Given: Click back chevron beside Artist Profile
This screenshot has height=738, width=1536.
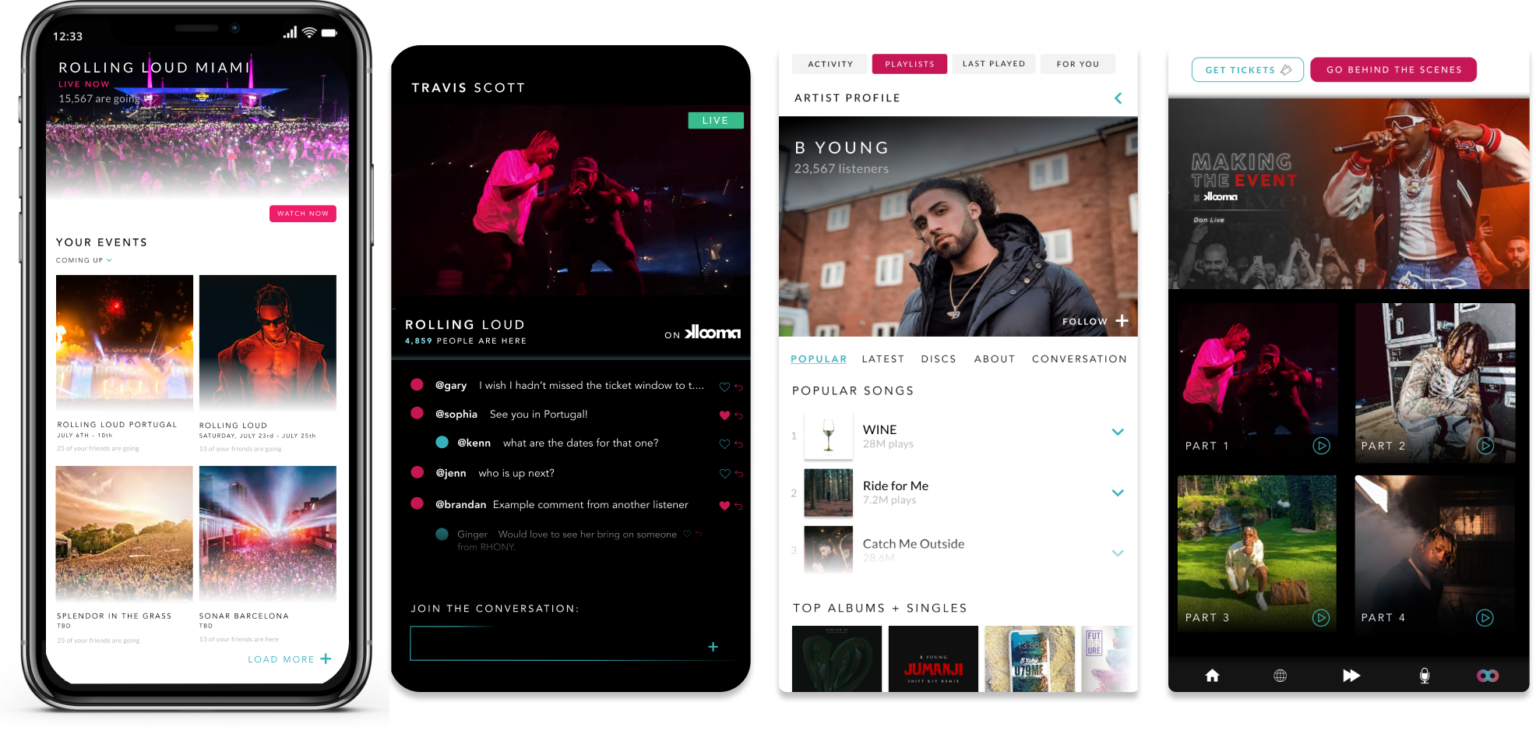Looking at the screenshot, I should [x=1118, y=98].
